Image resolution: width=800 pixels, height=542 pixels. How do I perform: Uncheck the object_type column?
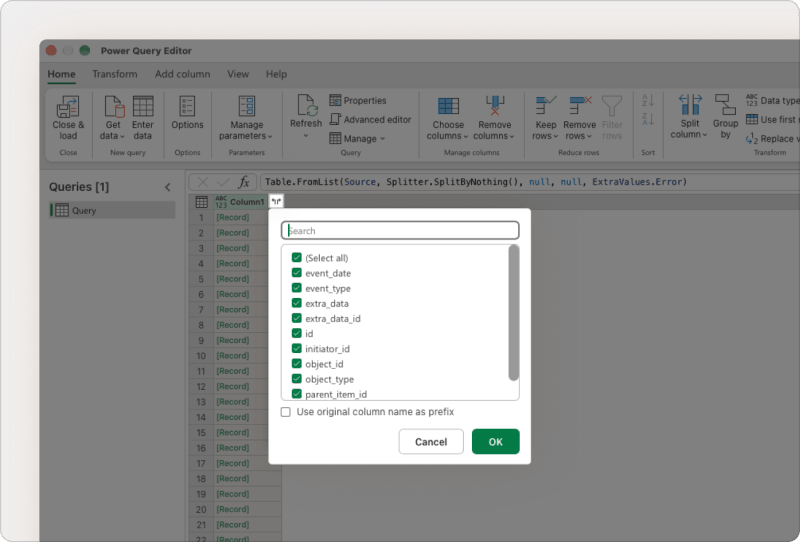coord(296,379)
